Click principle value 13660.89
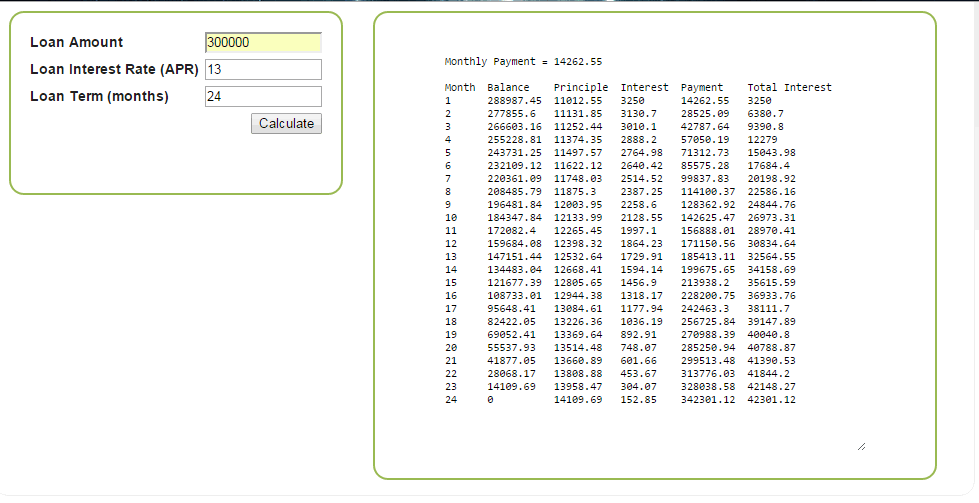Image resolution: width=979 pixels, height=503 pixels. 578,361
